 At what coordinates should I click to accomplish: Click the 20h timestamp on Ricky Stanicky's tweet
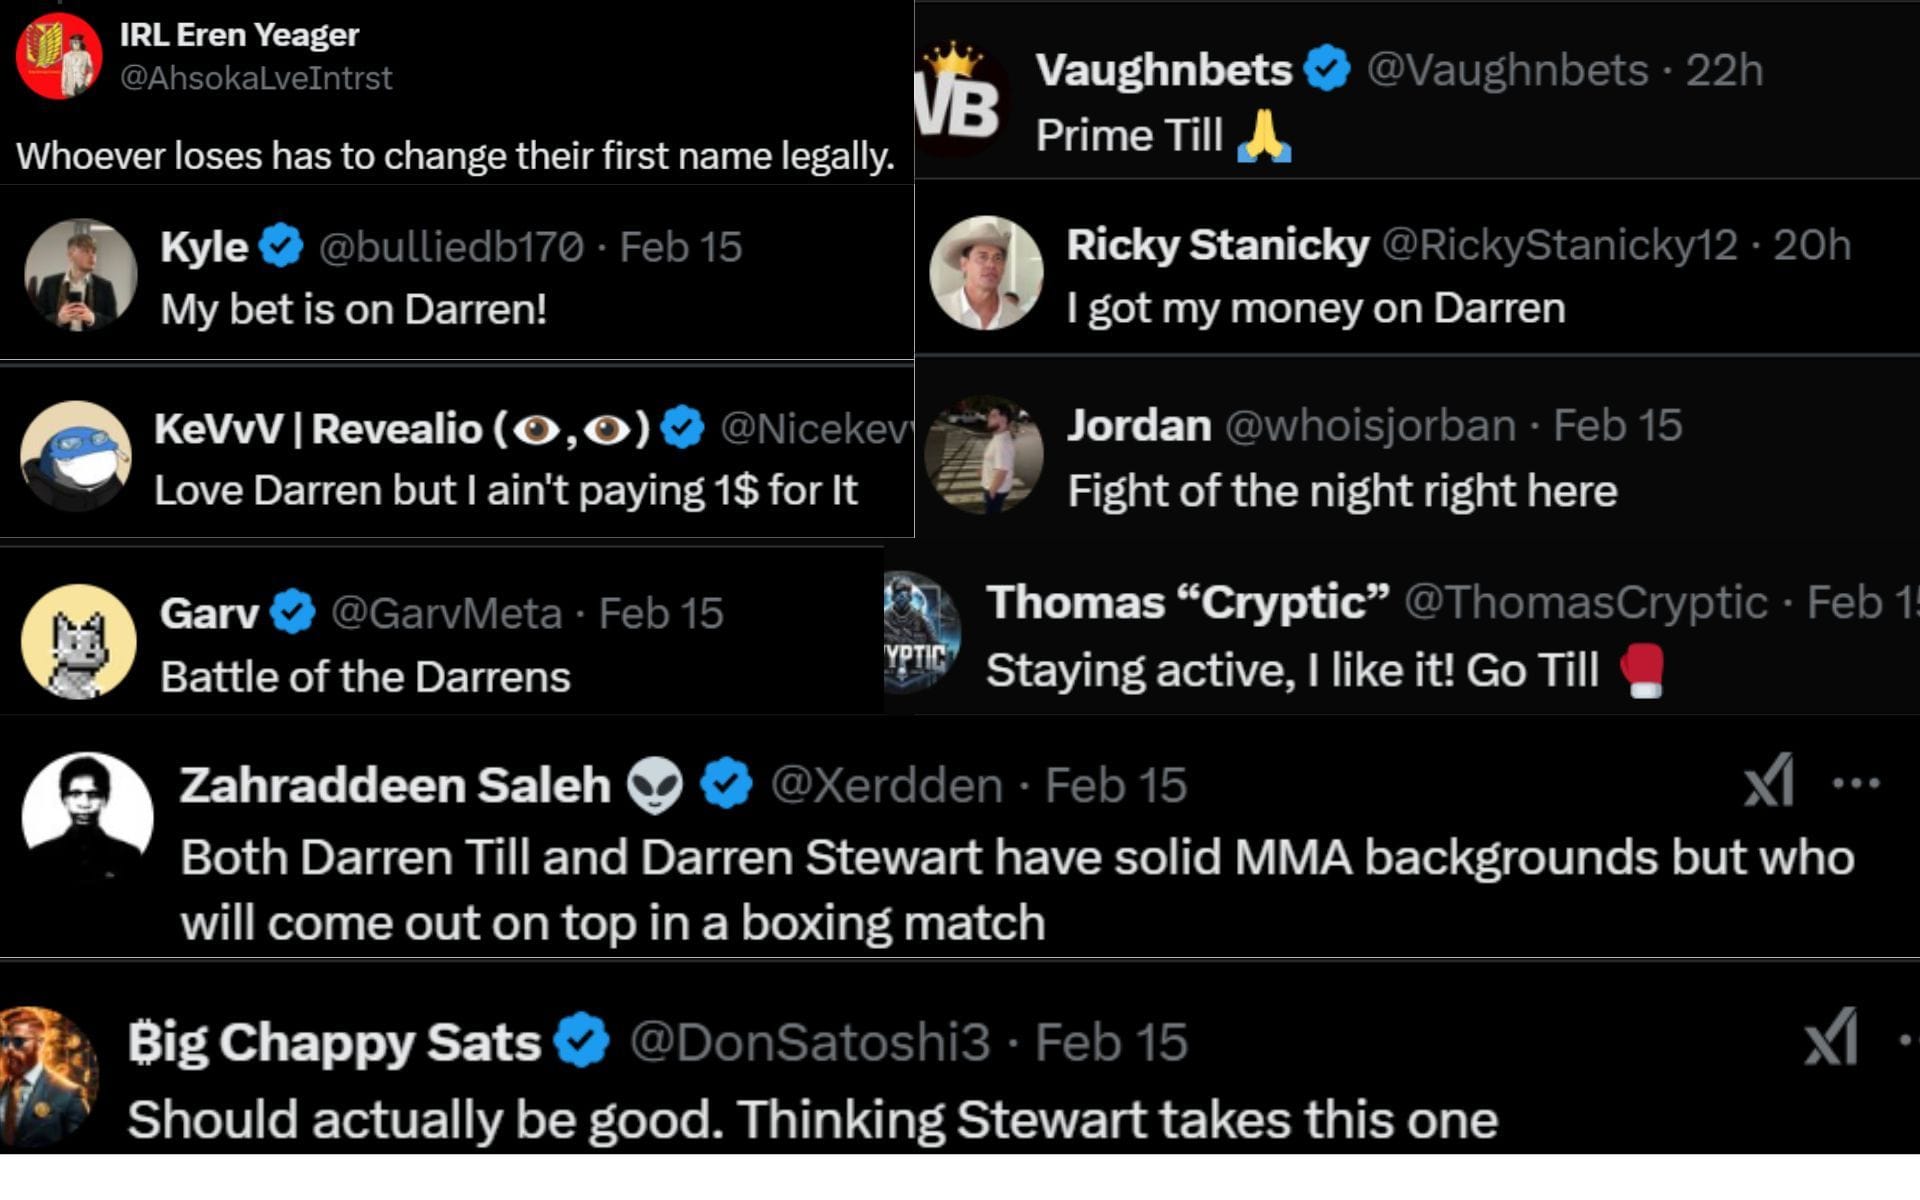click(x=1811, y=245)
